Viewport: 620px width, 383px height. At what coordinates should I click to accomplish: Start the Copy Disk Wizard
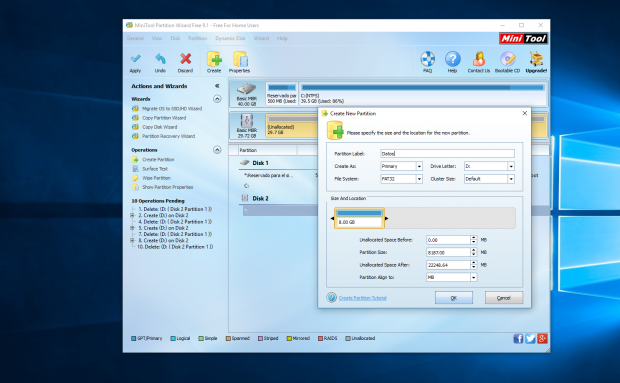point(159,127)
